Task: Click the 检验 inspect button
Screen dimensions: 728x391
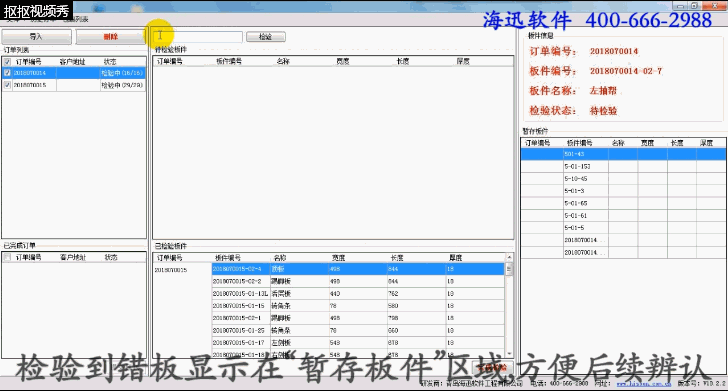Action: pyautogui.click(x=266, y=37)
